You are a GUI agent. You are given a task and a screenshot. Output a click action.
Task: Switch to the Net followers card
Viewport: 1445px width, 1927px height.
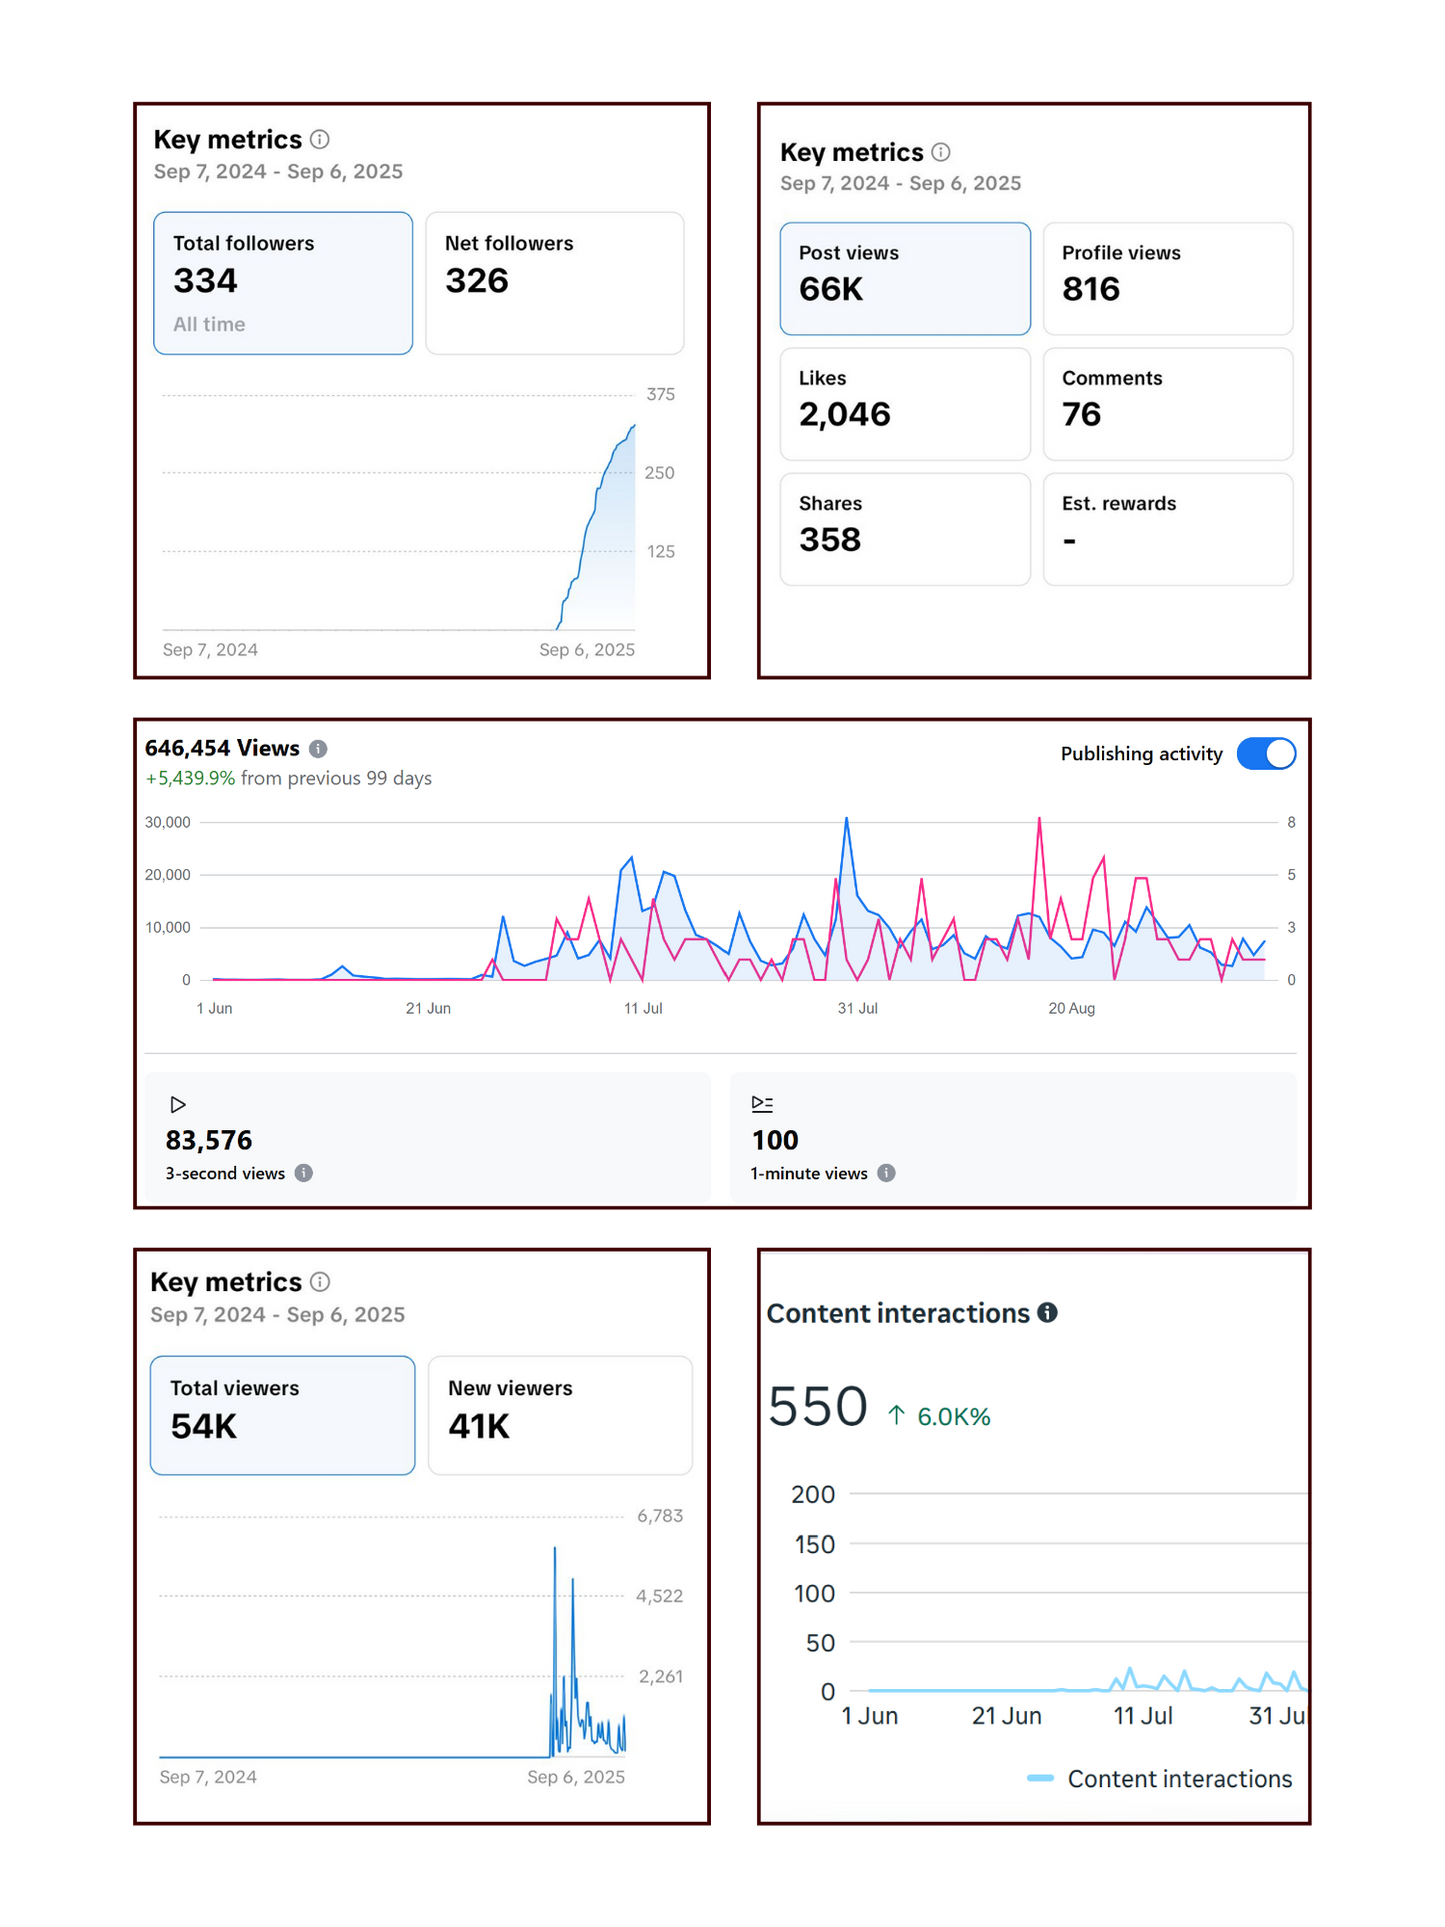[x=555, y=283]
